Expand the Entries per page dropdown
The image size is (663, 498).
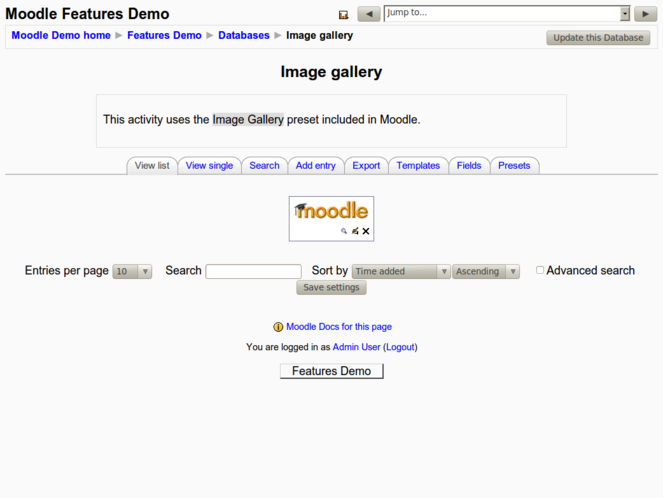(x=132, y=271)
